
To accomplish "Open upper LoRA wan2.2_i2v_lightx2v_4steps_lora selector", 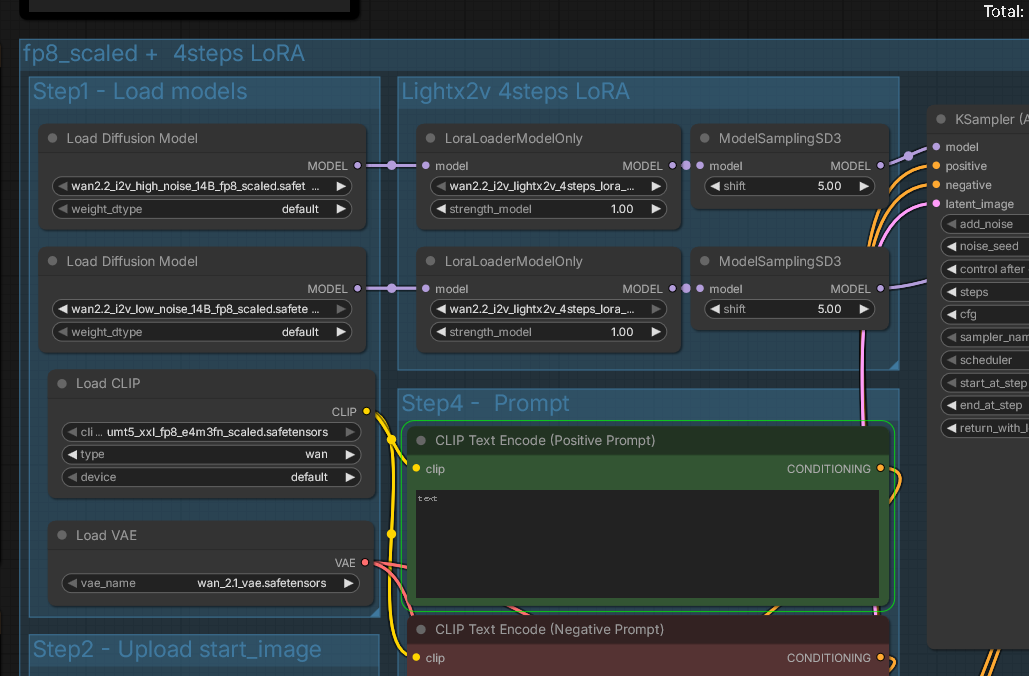I will click(x=548, y=186).
